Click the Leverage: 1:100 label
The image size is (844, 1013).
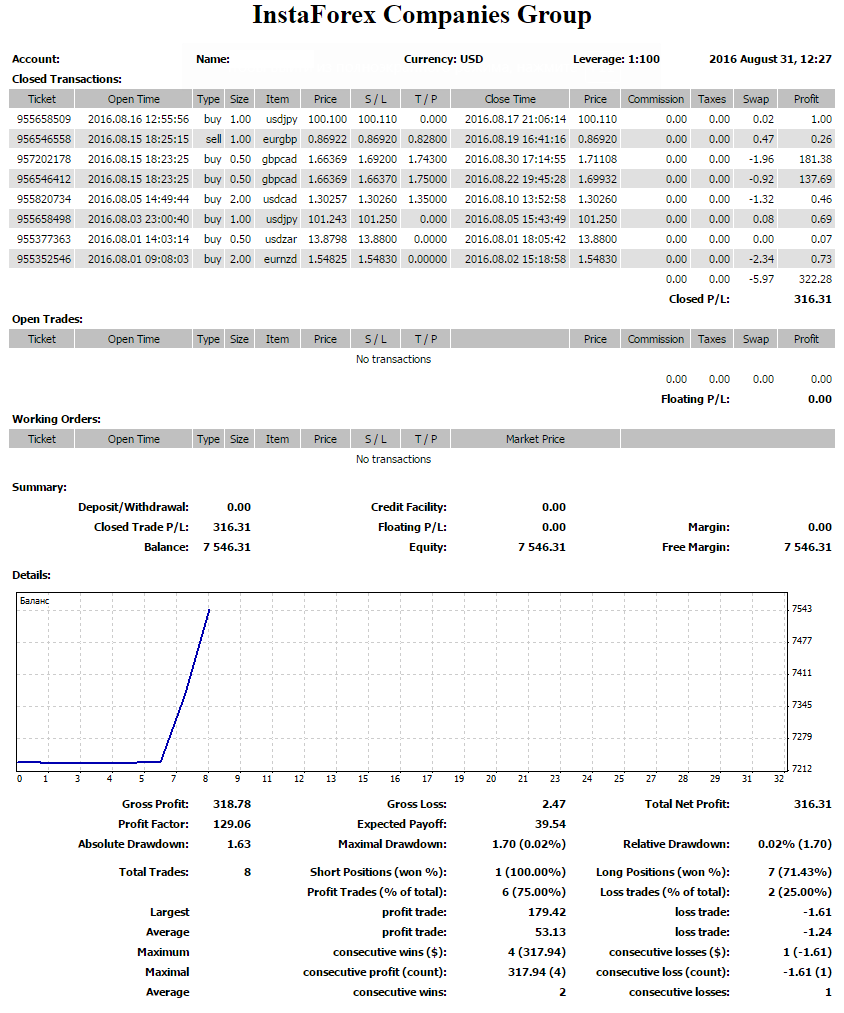[x=617, y=59]
